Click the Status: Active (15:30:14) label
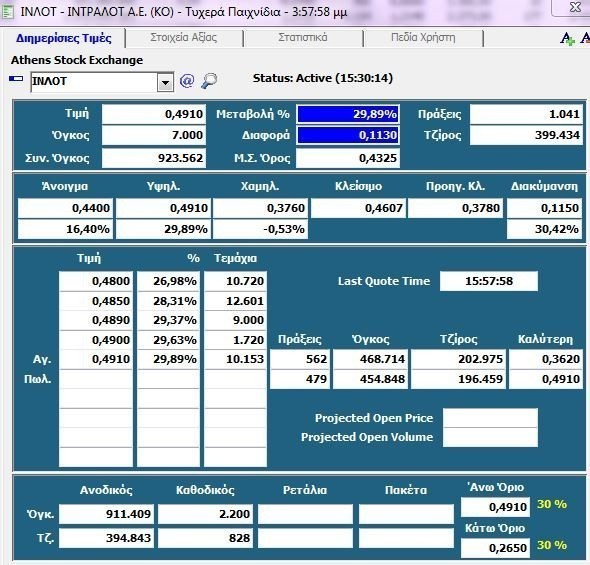 (x=323, y=78)
